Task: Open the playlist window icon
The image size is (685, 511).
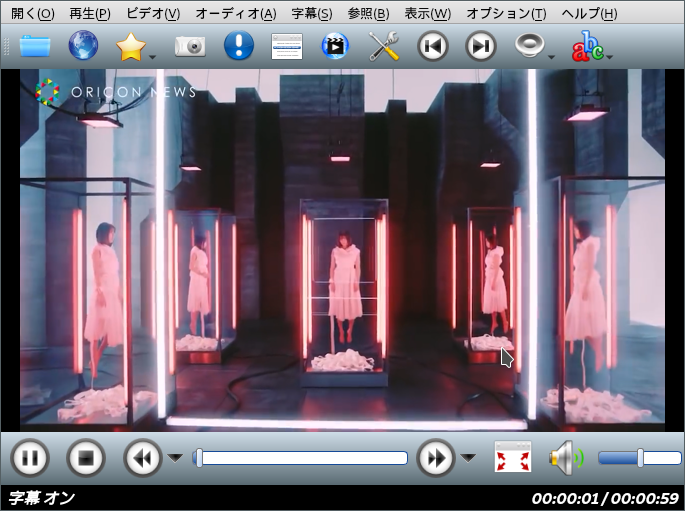Action: pos(287,46)
